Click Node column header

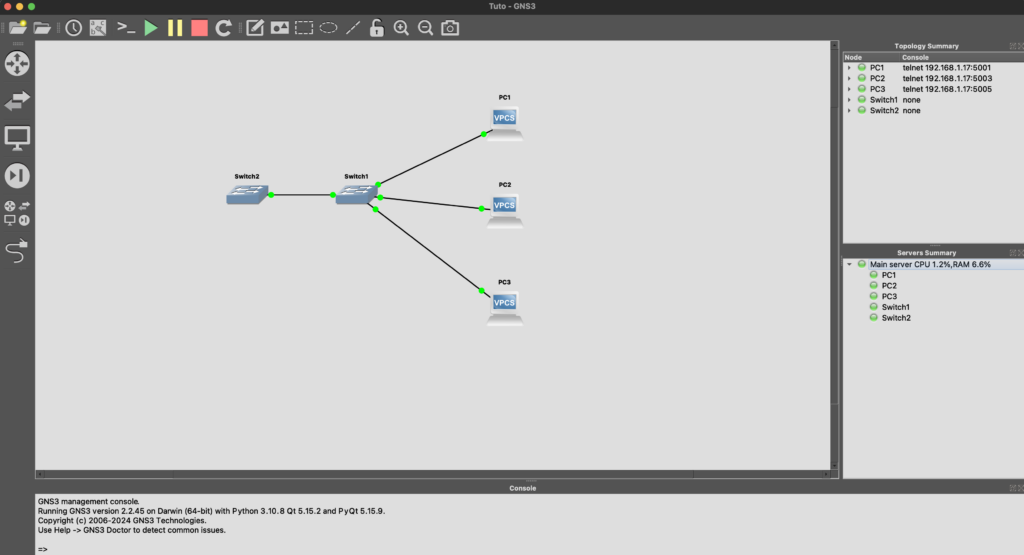tap(872, 57)
